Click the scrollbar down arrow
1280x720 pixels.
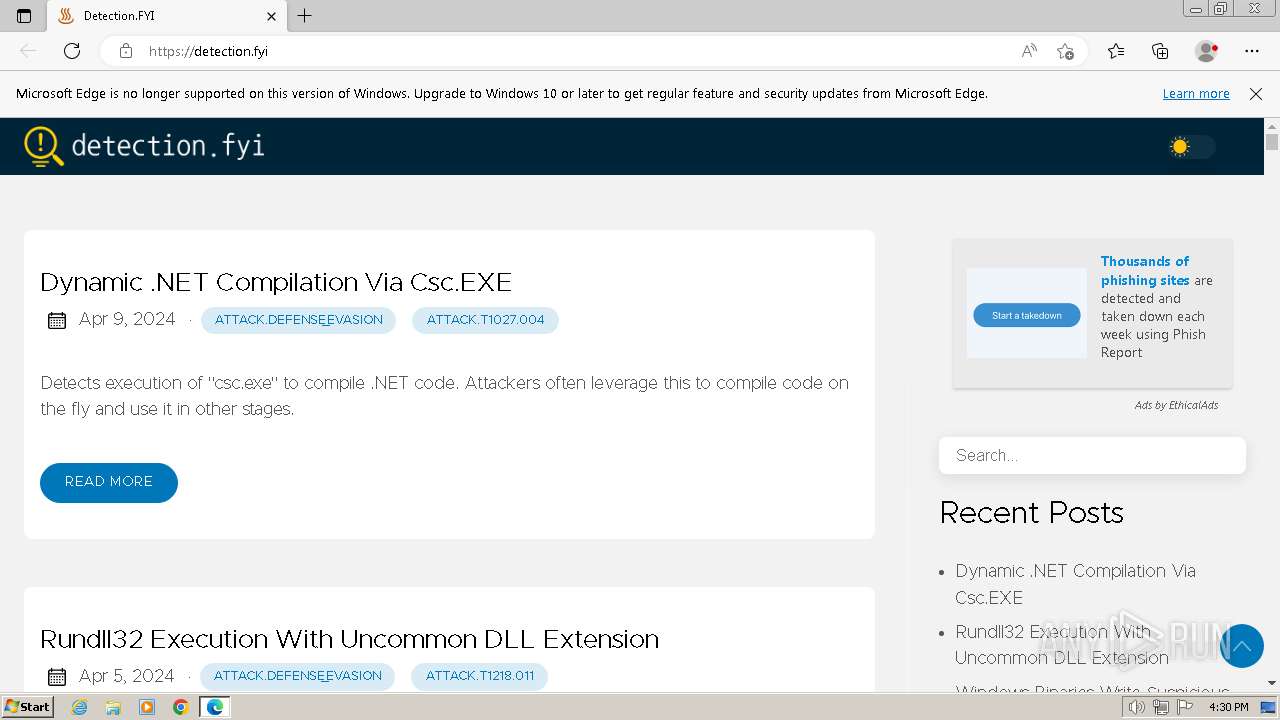coord(1272,683)
